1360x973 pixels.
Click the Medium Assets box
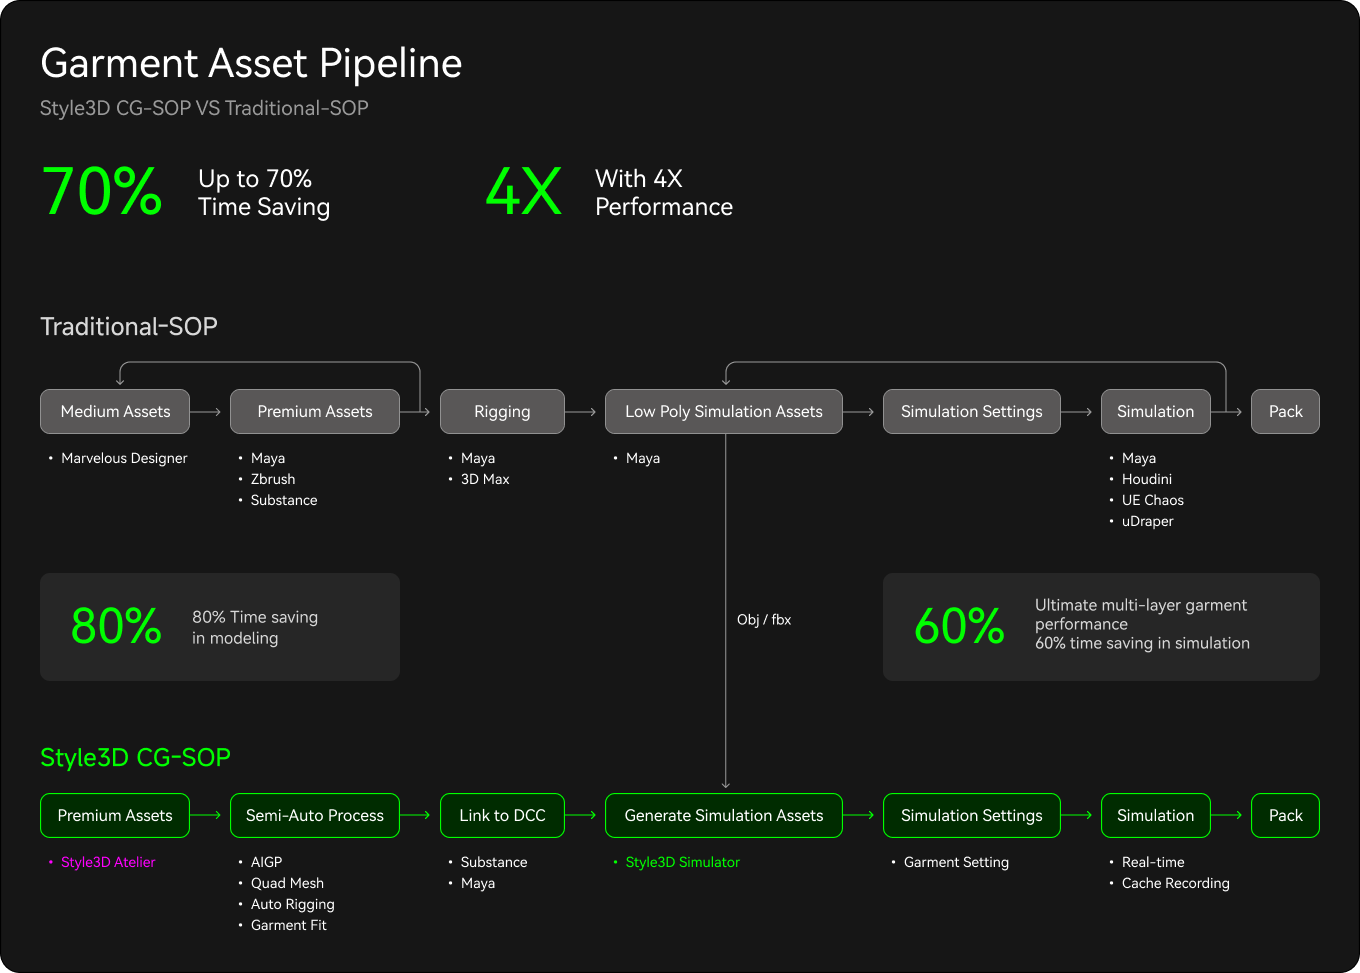115,411
